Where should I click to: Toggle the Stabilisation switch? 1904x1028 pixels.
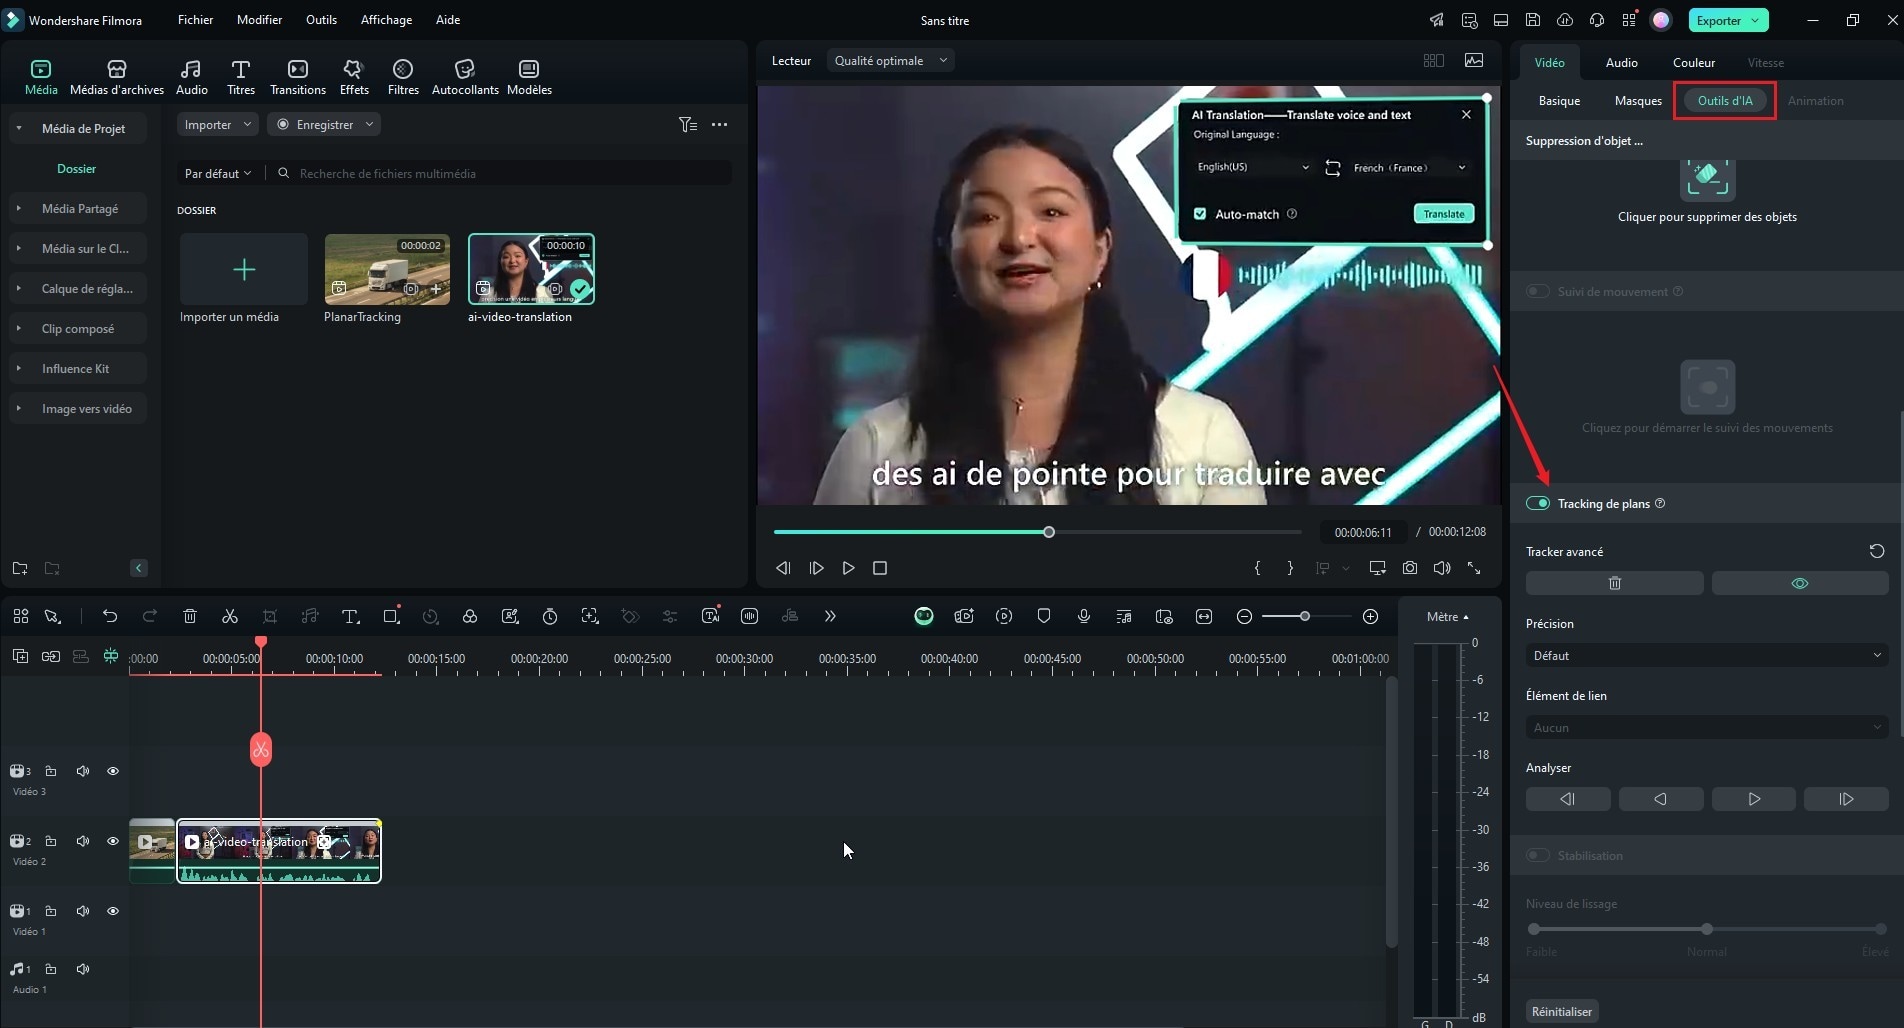pyautogui.click(x=1538, y=855)
